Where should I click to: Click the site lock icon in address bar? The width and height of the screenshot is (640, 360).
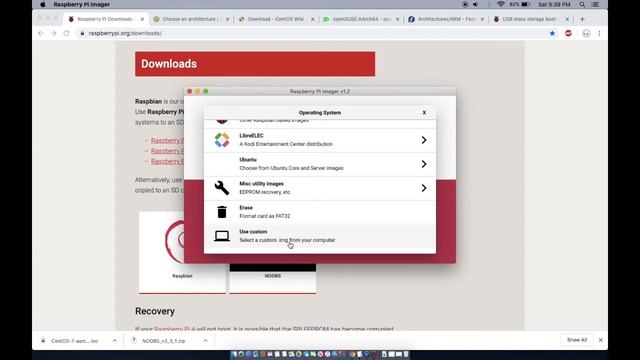coord(82,33)
